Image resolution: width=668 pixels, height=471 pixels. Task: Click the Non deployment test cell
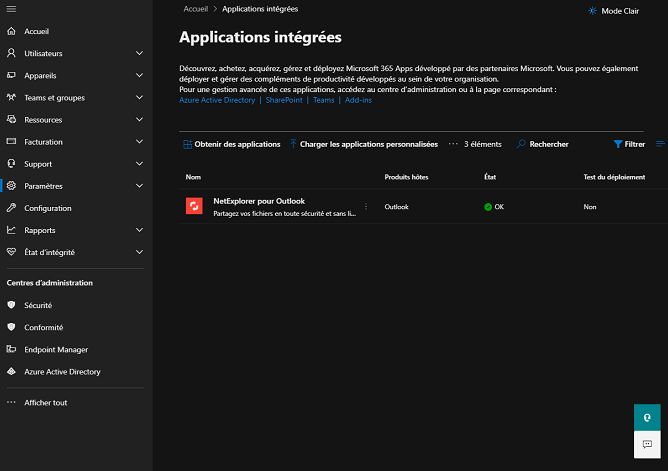(x=590, y=207)
